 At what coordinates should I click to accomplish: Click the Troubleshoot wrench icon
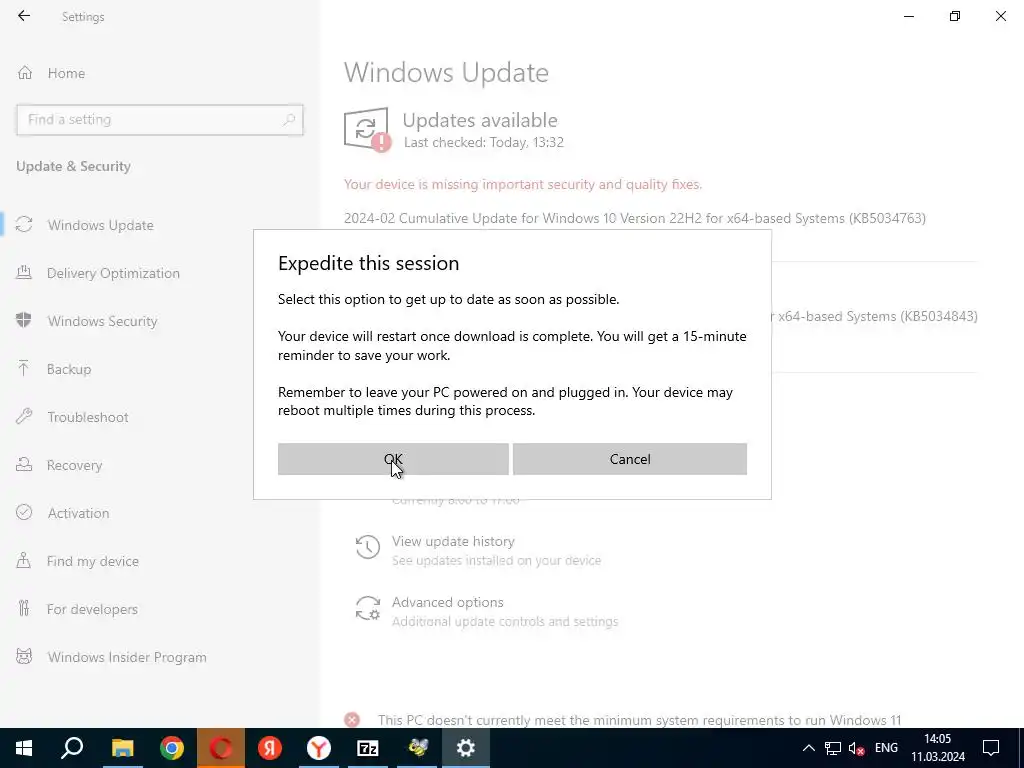pos(24,416)
